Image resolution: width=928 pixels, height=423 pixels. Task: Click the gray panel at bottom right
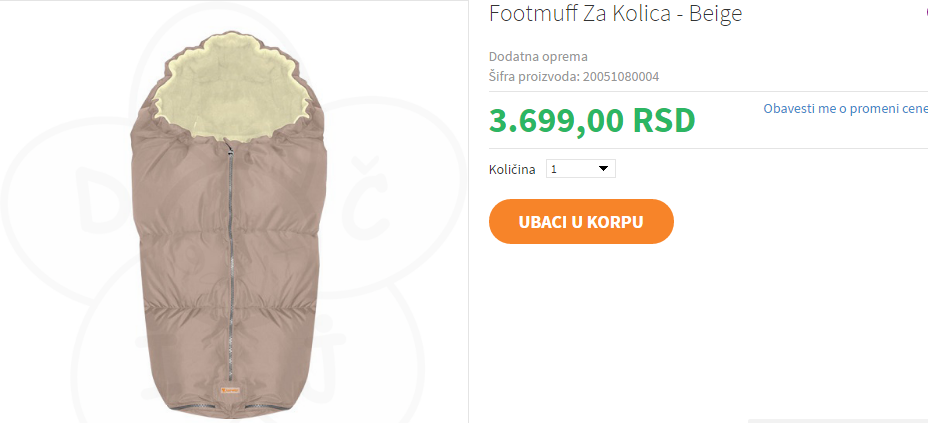(x=837, y=421)
